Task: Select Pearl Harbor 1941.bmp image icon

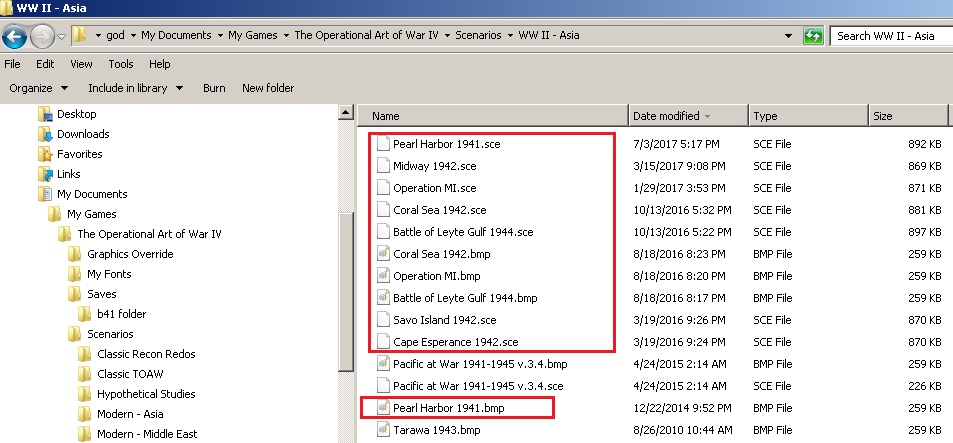Action: [383, 408]
